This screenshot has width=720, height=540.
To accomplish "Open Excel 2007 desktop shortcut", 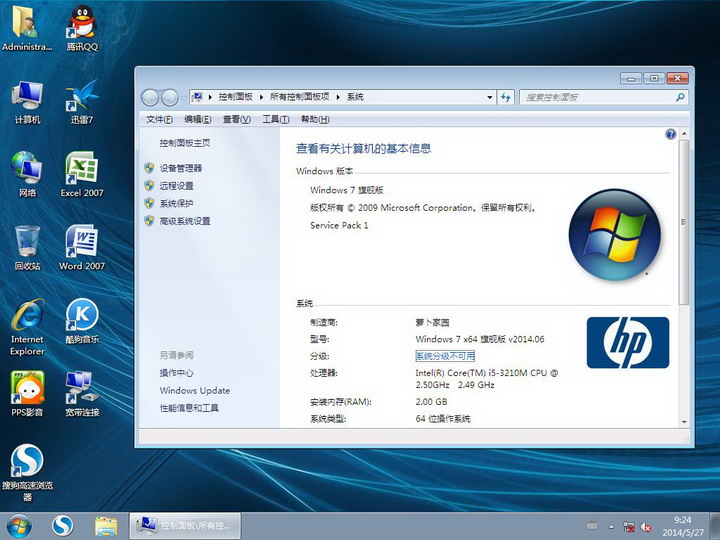I will point(82,170).
